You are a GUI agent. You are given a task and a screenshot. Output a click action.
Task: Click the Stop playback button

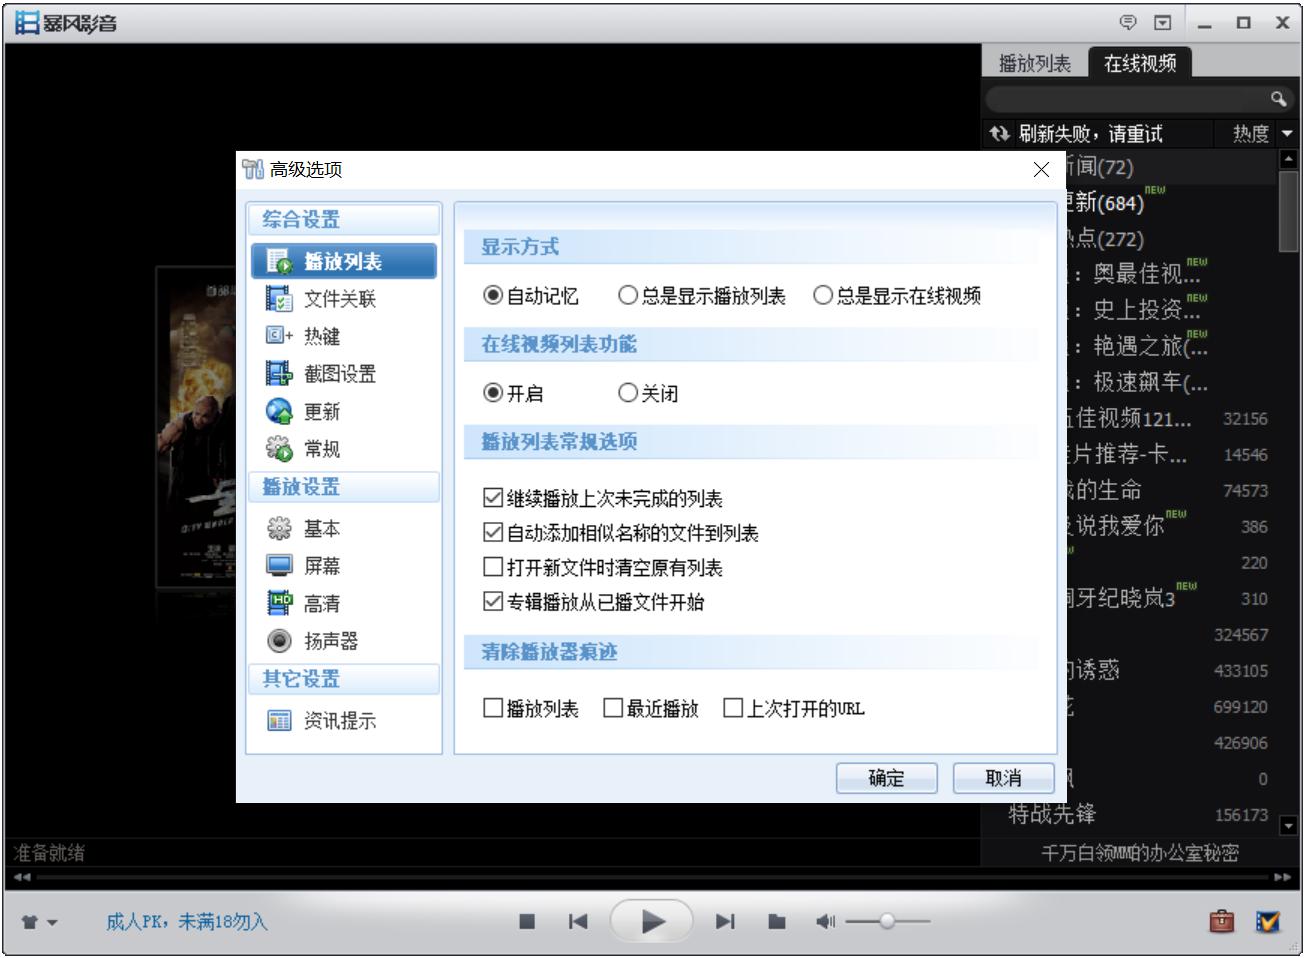pos(527,922)
